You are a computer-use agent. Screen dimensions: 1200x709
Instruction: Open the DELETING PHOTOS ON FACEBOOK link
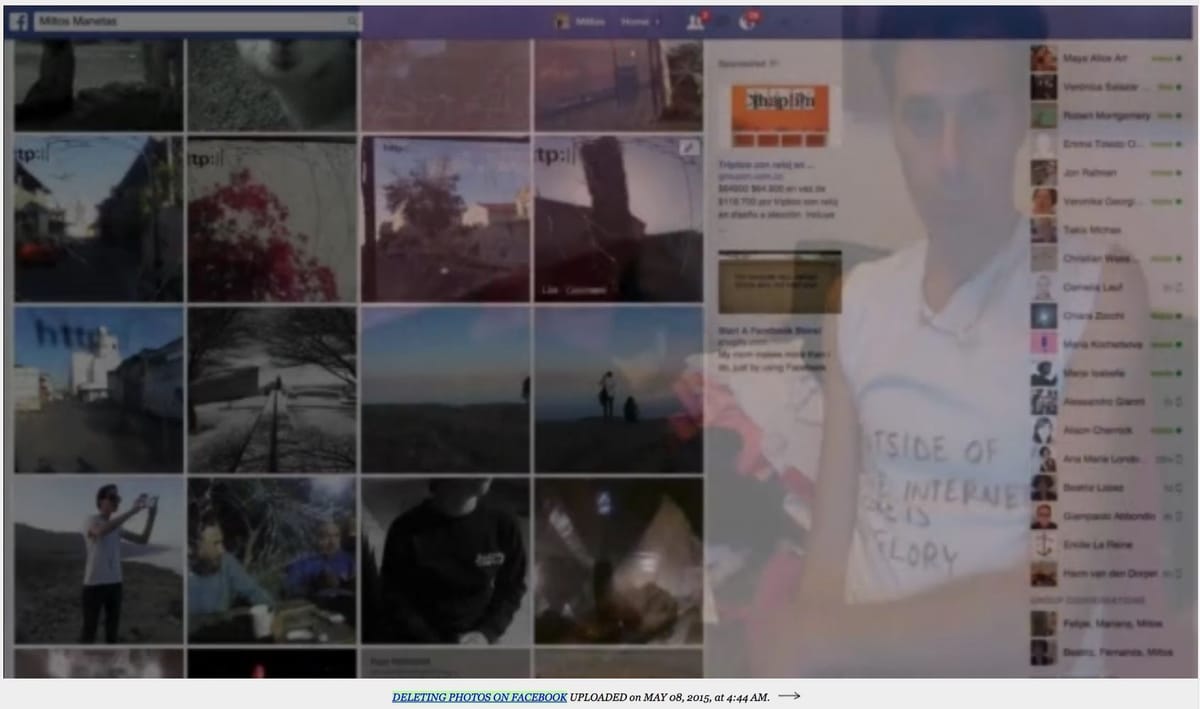480,697
